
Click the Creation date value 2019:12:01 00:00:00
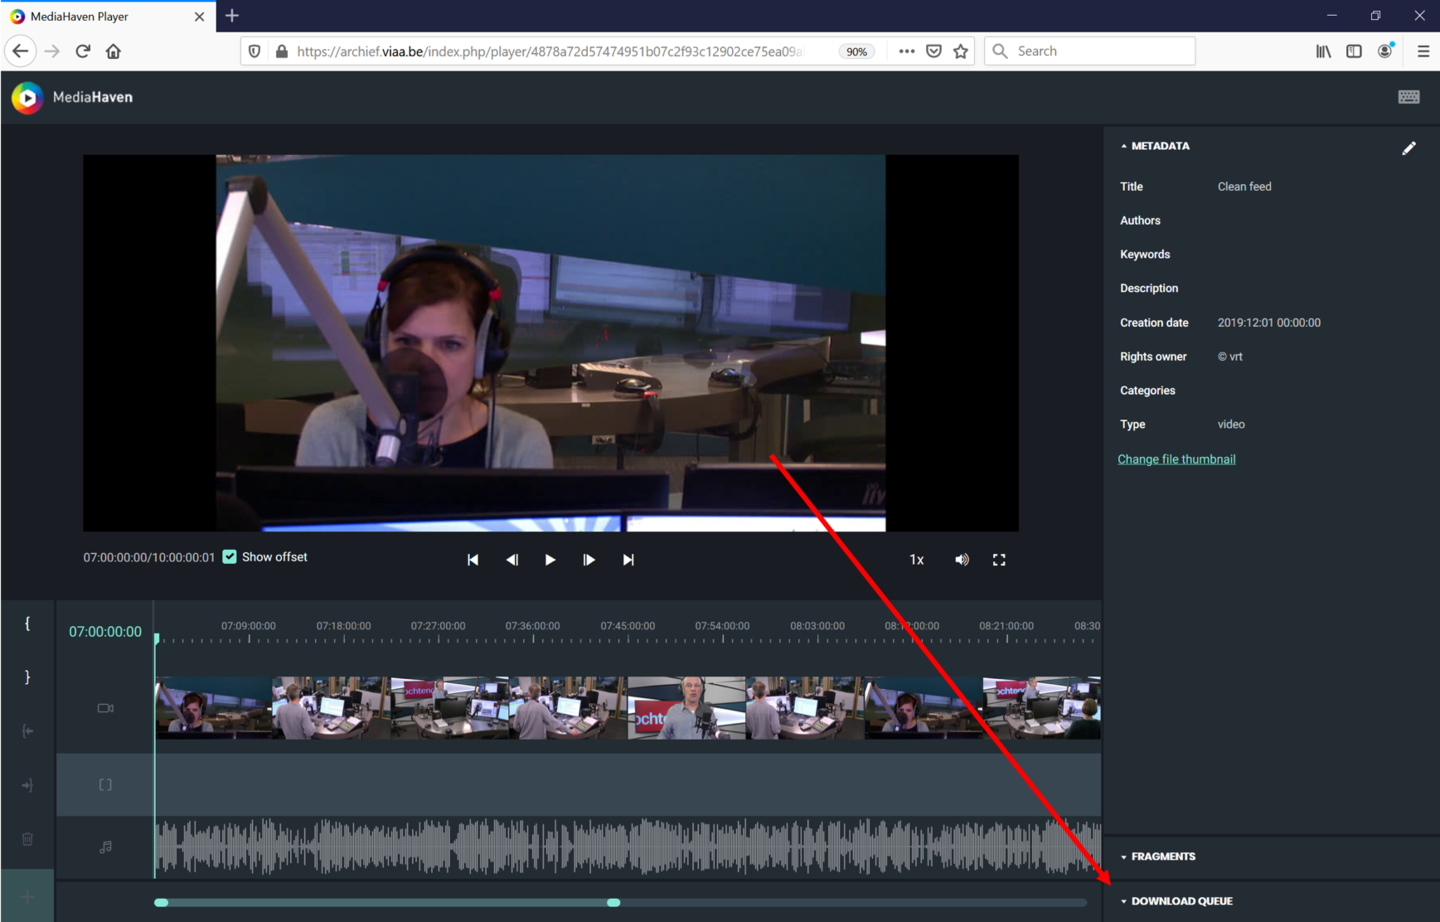(1269, 323)
